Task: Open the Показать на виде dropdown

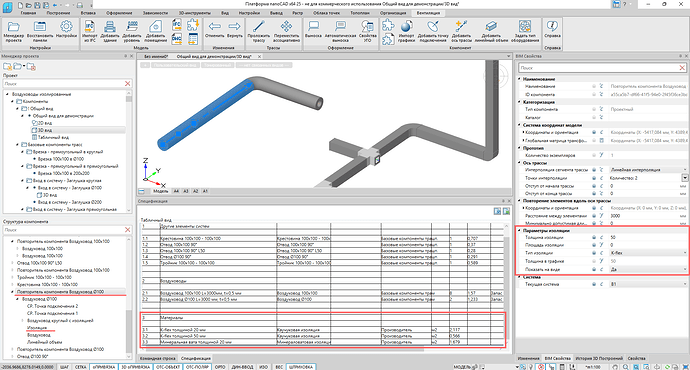Action: [649, 269]
